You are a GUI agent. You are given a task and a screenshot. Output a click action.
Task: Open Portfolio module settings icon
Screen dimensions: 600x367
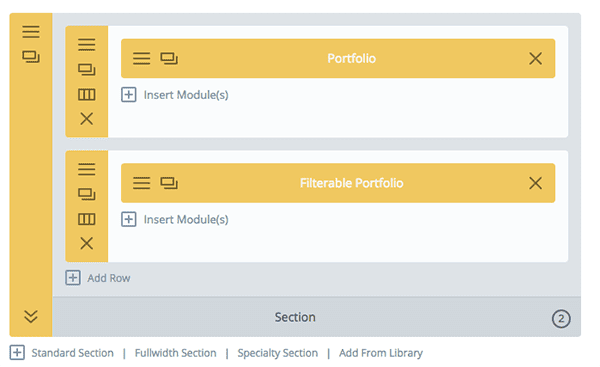pos(142,59)
